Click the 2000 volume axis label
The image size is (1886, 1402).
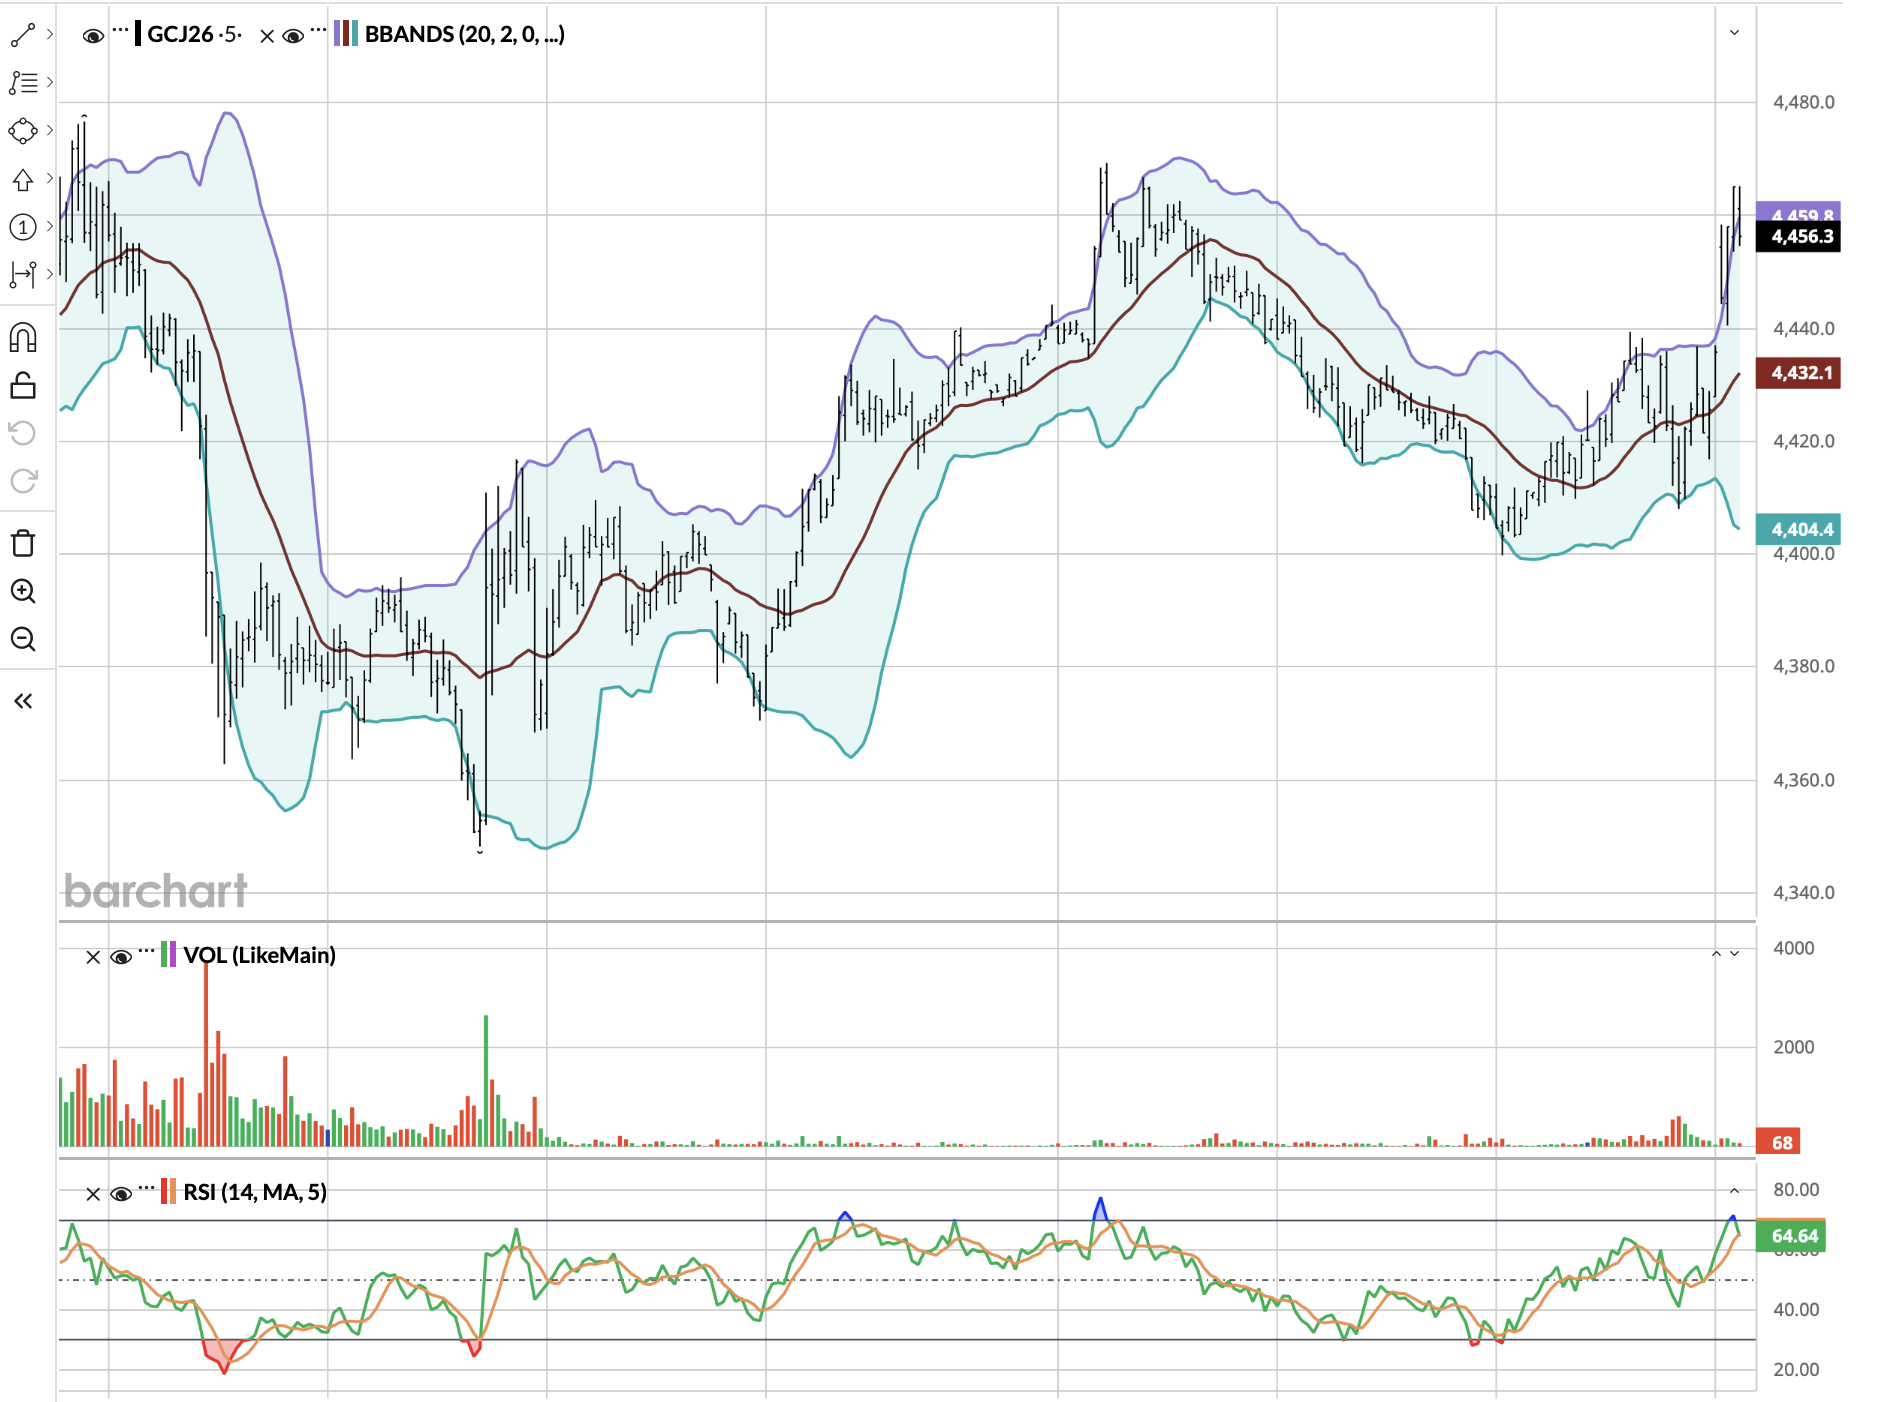pos(1794,1047)
